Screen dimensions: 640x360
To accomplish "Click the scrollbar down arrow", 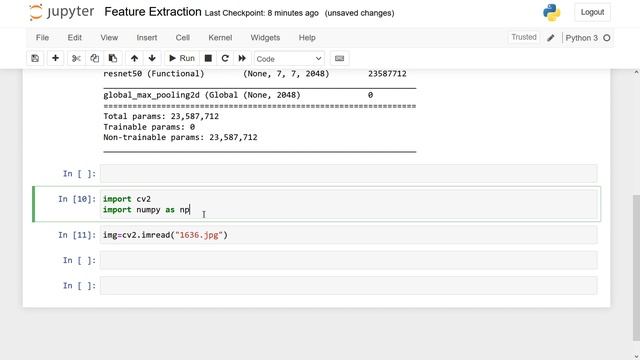I will (x=636, y=356).
